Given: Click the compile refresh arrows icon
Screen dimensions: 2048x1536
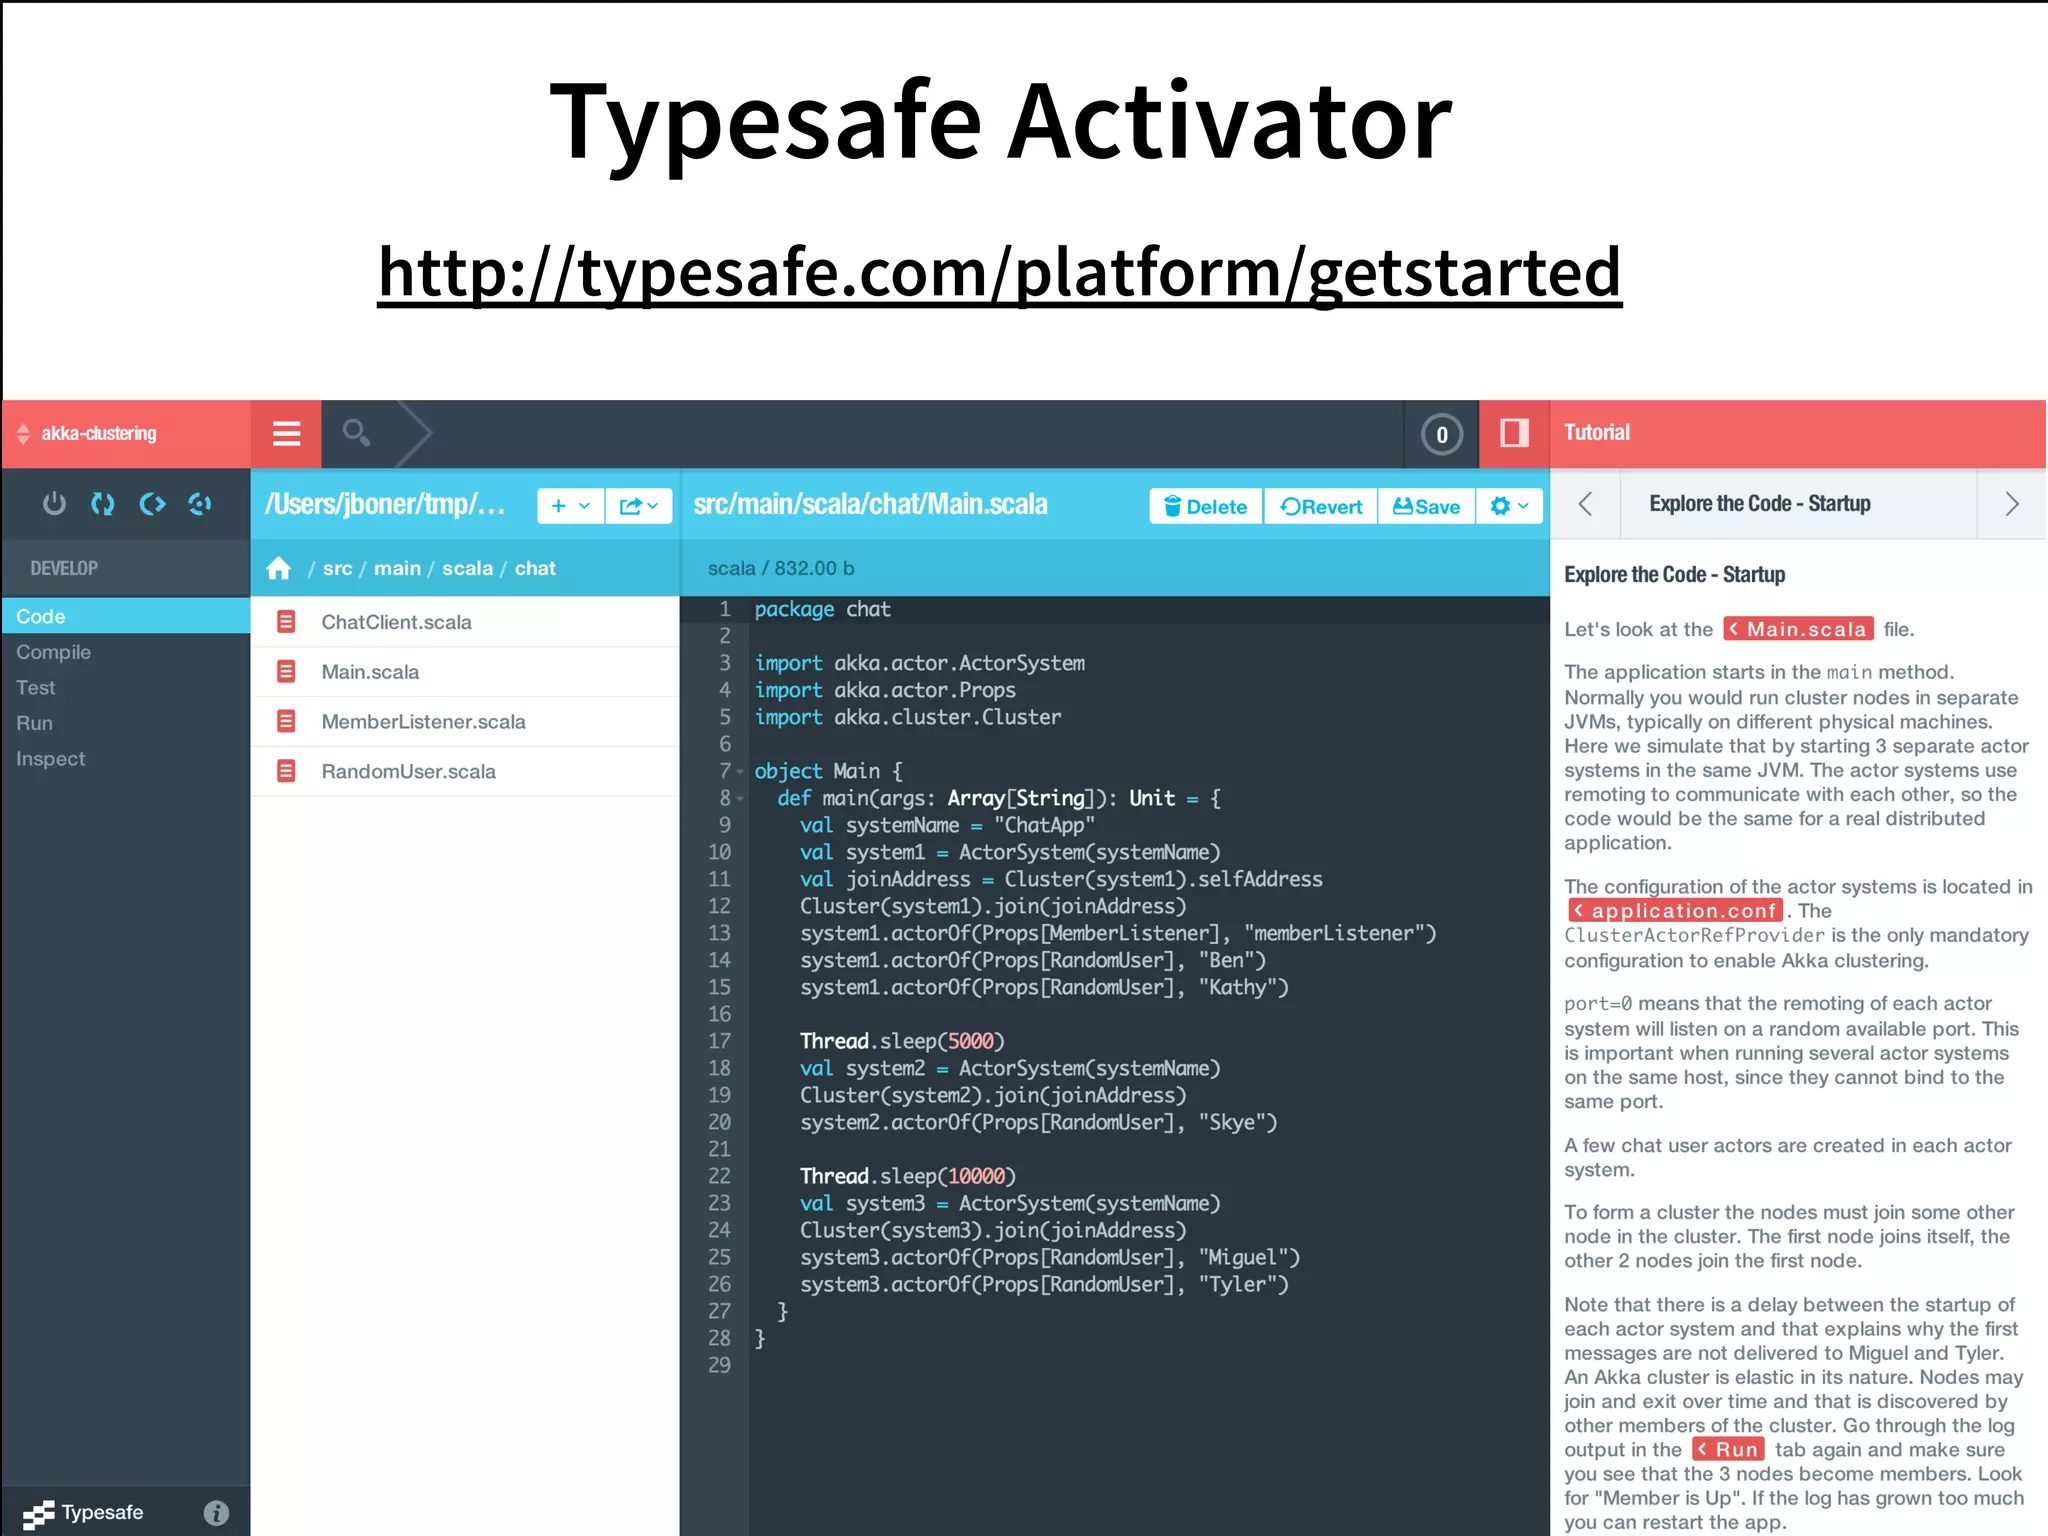Looking at the screenshot, I should pos(103,504).
